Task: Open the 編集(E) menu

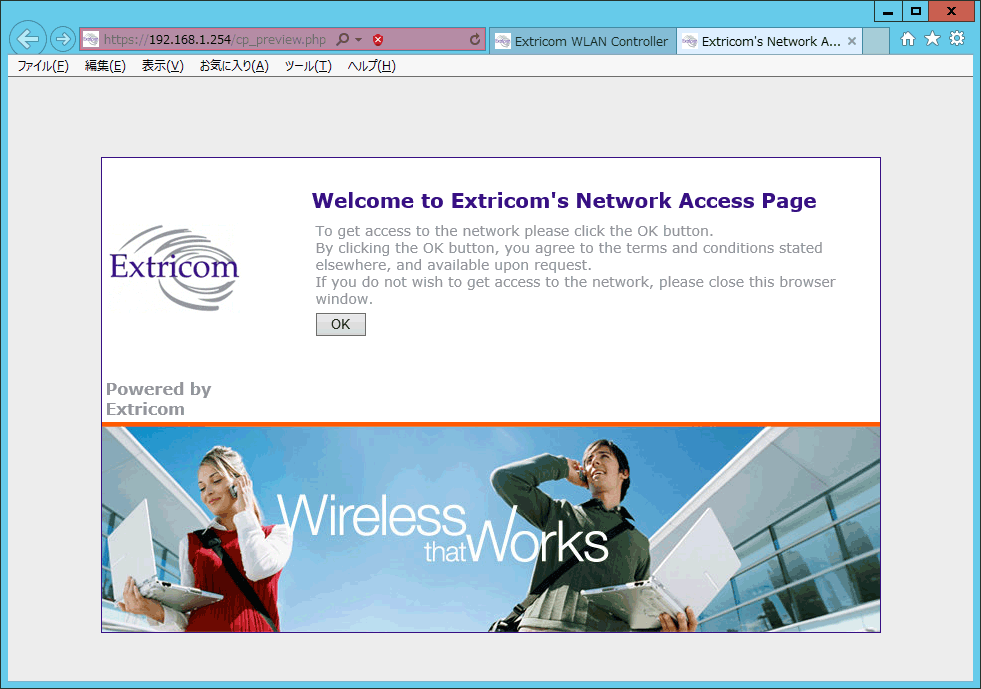Action: (x=105, y=66)
